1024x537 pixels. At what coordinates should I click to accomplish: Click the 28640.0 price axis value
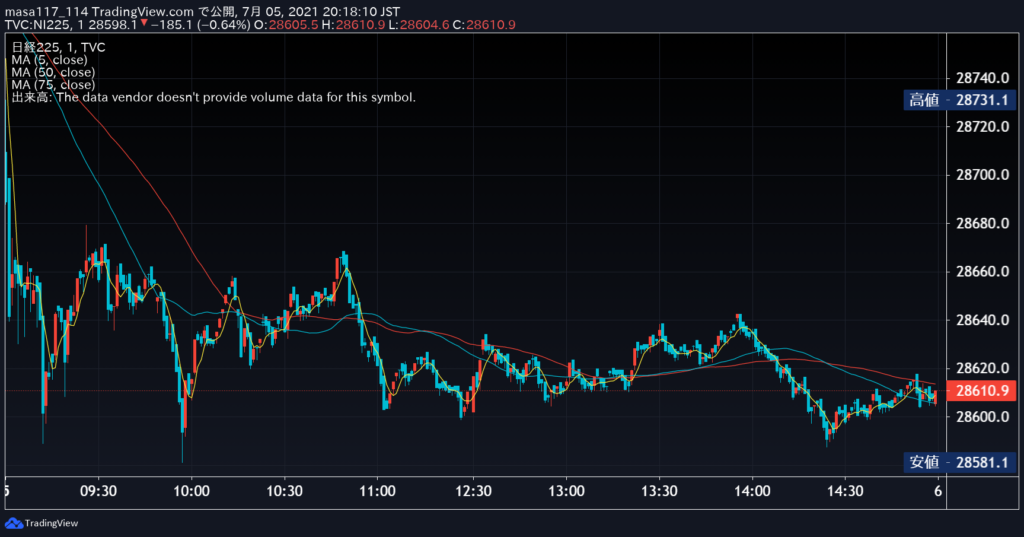pyautogui.click(x=982, y=320)
